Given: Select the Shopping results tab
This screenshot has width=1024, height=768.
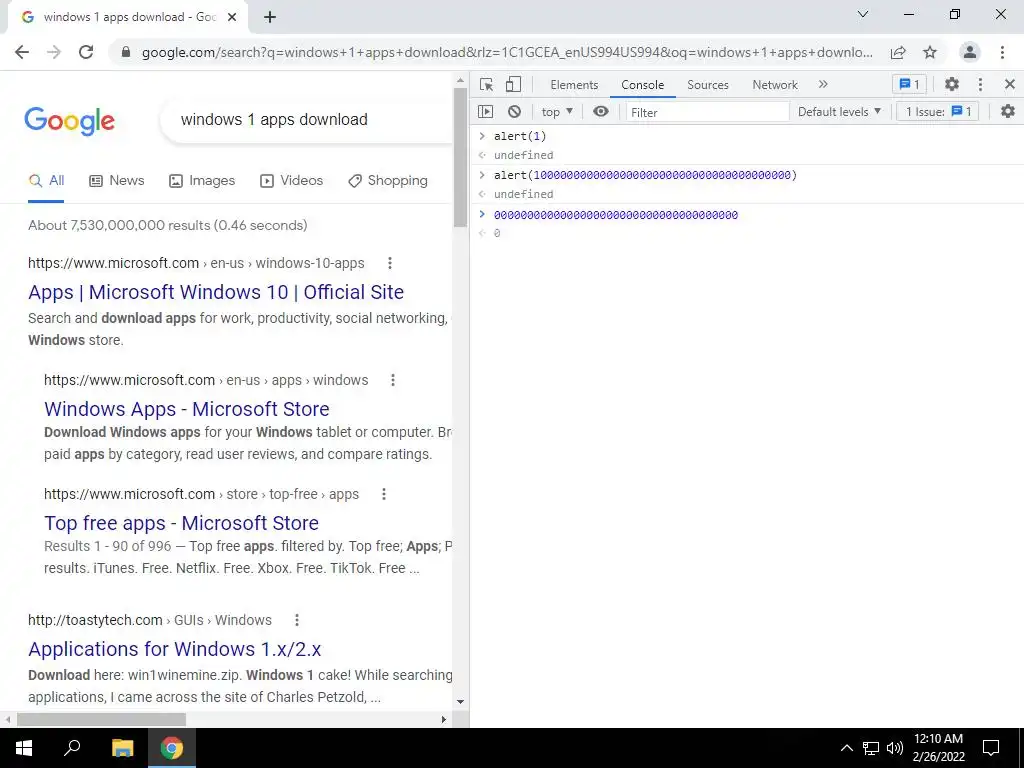Looking at the screenshot, I should click(388, 181).
